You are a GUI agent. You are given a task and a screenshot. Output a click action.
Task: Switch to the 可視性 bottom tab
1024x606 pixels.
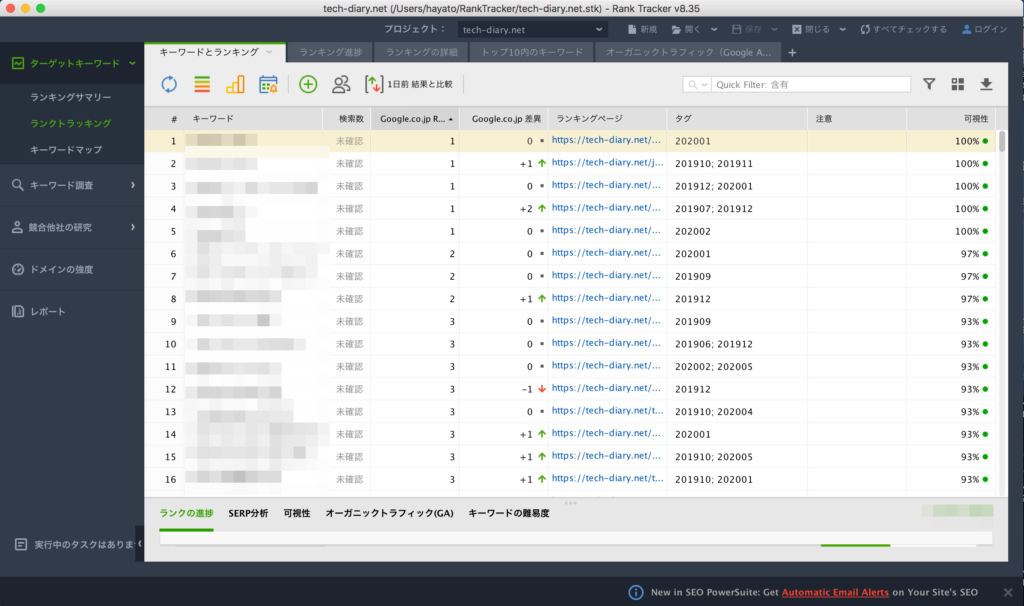(x=297, y=513)
